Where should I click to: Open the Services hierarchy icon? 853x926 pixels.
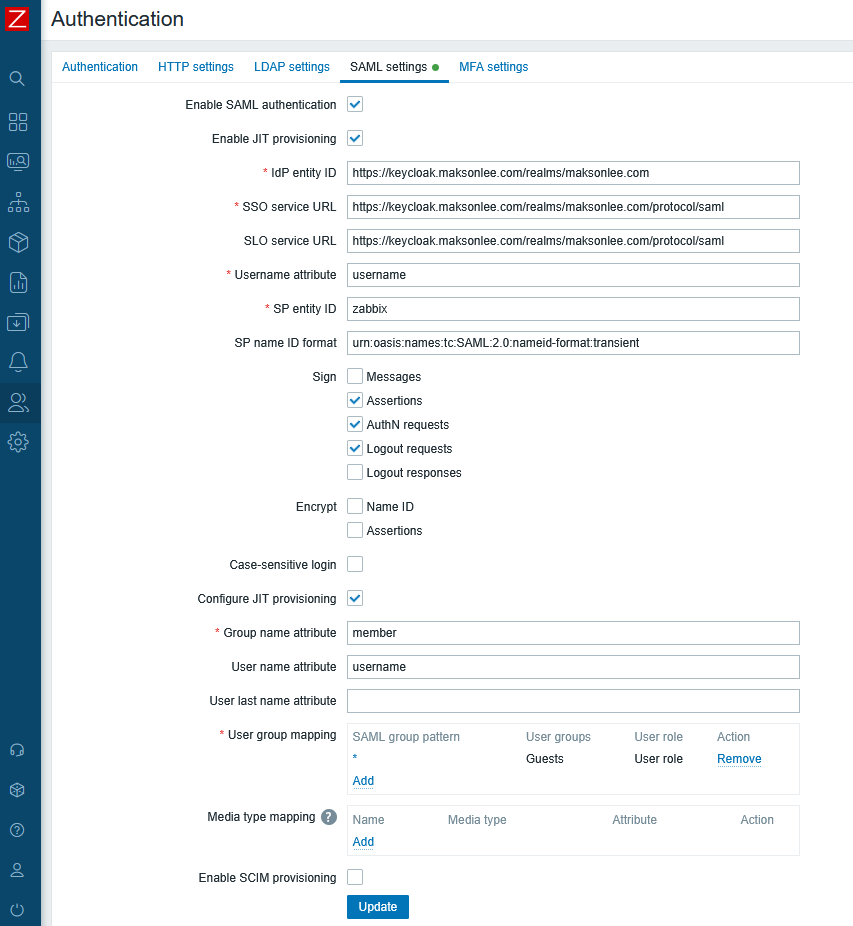pos(18,202)
